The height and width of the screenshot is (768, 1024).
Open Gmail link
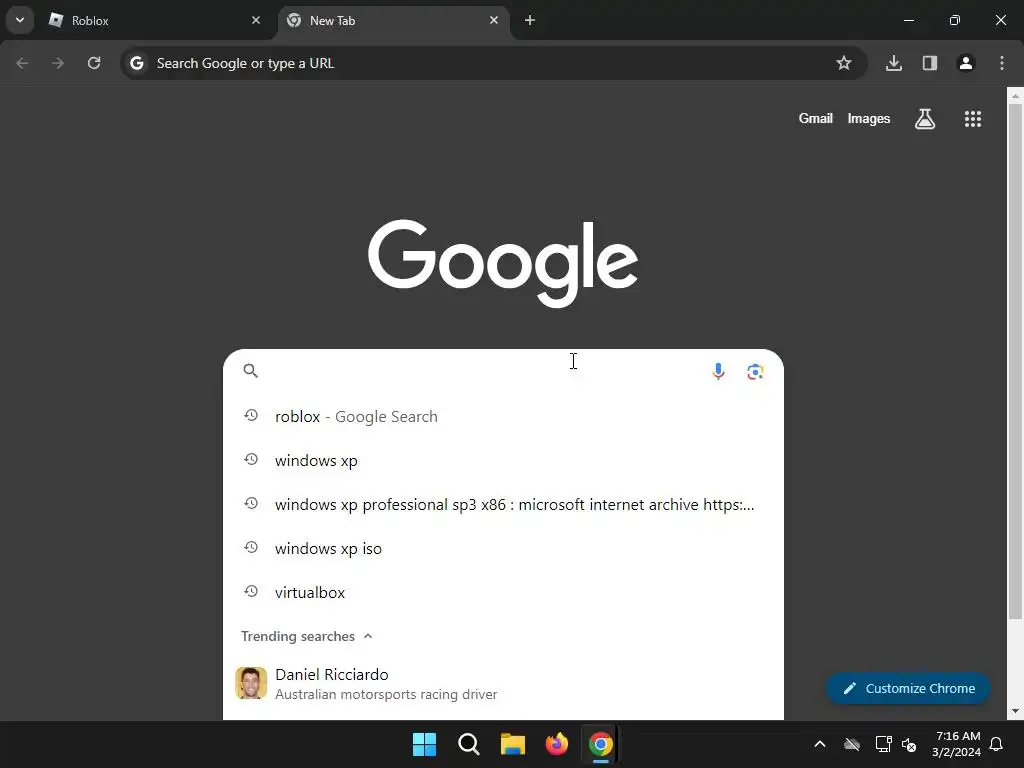pyautogui.click(x=816, y=119)
